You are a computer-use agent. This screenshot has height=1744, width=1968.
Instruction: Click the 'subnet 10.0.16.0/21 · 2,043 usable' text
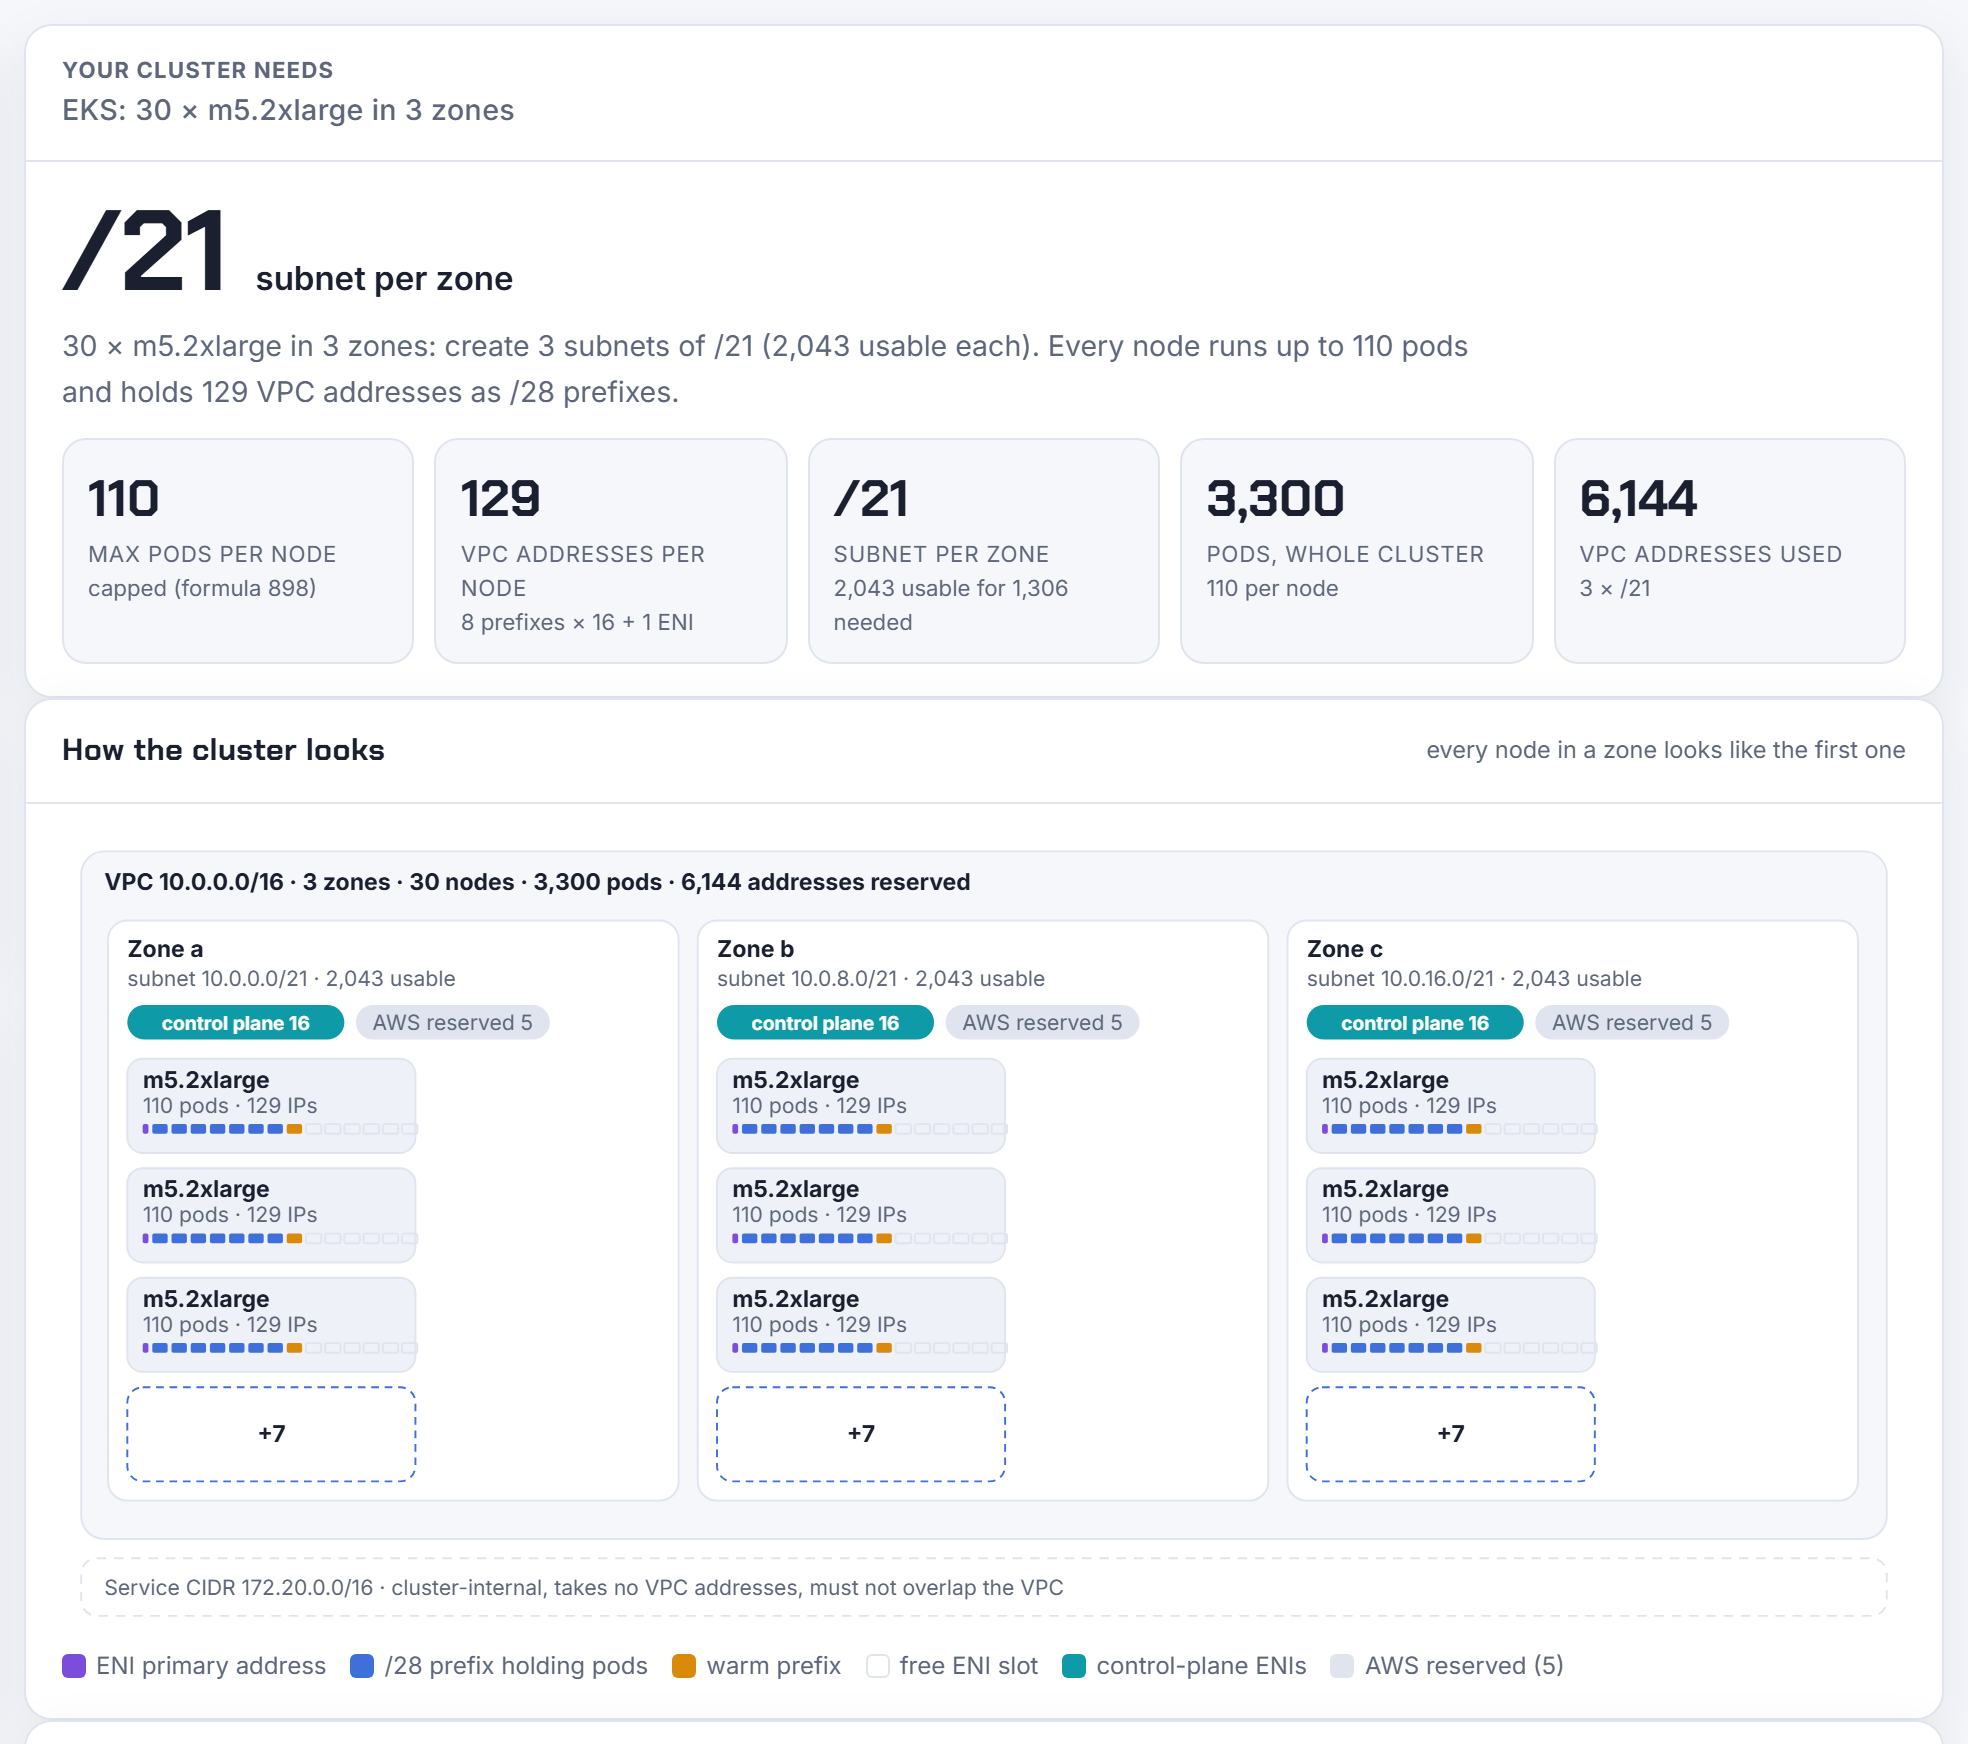coord(1474,979)
